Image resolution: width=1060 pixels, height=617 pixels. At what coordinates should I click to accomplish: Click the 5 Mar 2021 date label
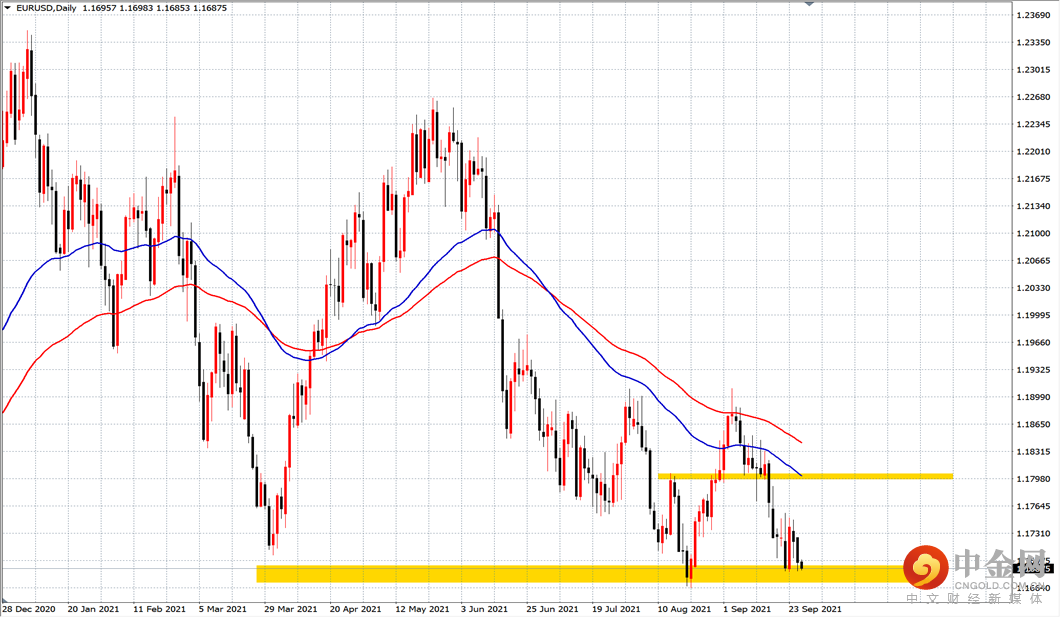pyautogui.click(x=222, y=609)
